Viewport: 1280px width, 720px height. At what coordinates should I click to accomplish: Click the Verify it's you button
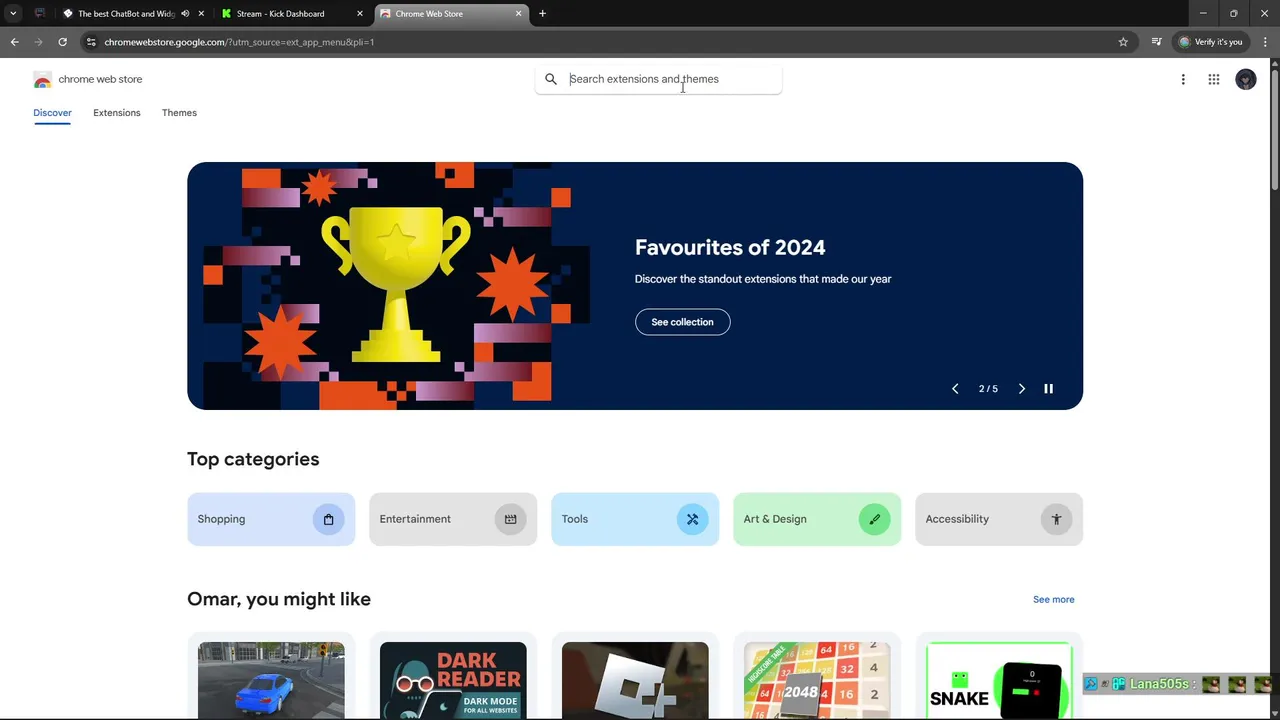[x=1210, y=42]
